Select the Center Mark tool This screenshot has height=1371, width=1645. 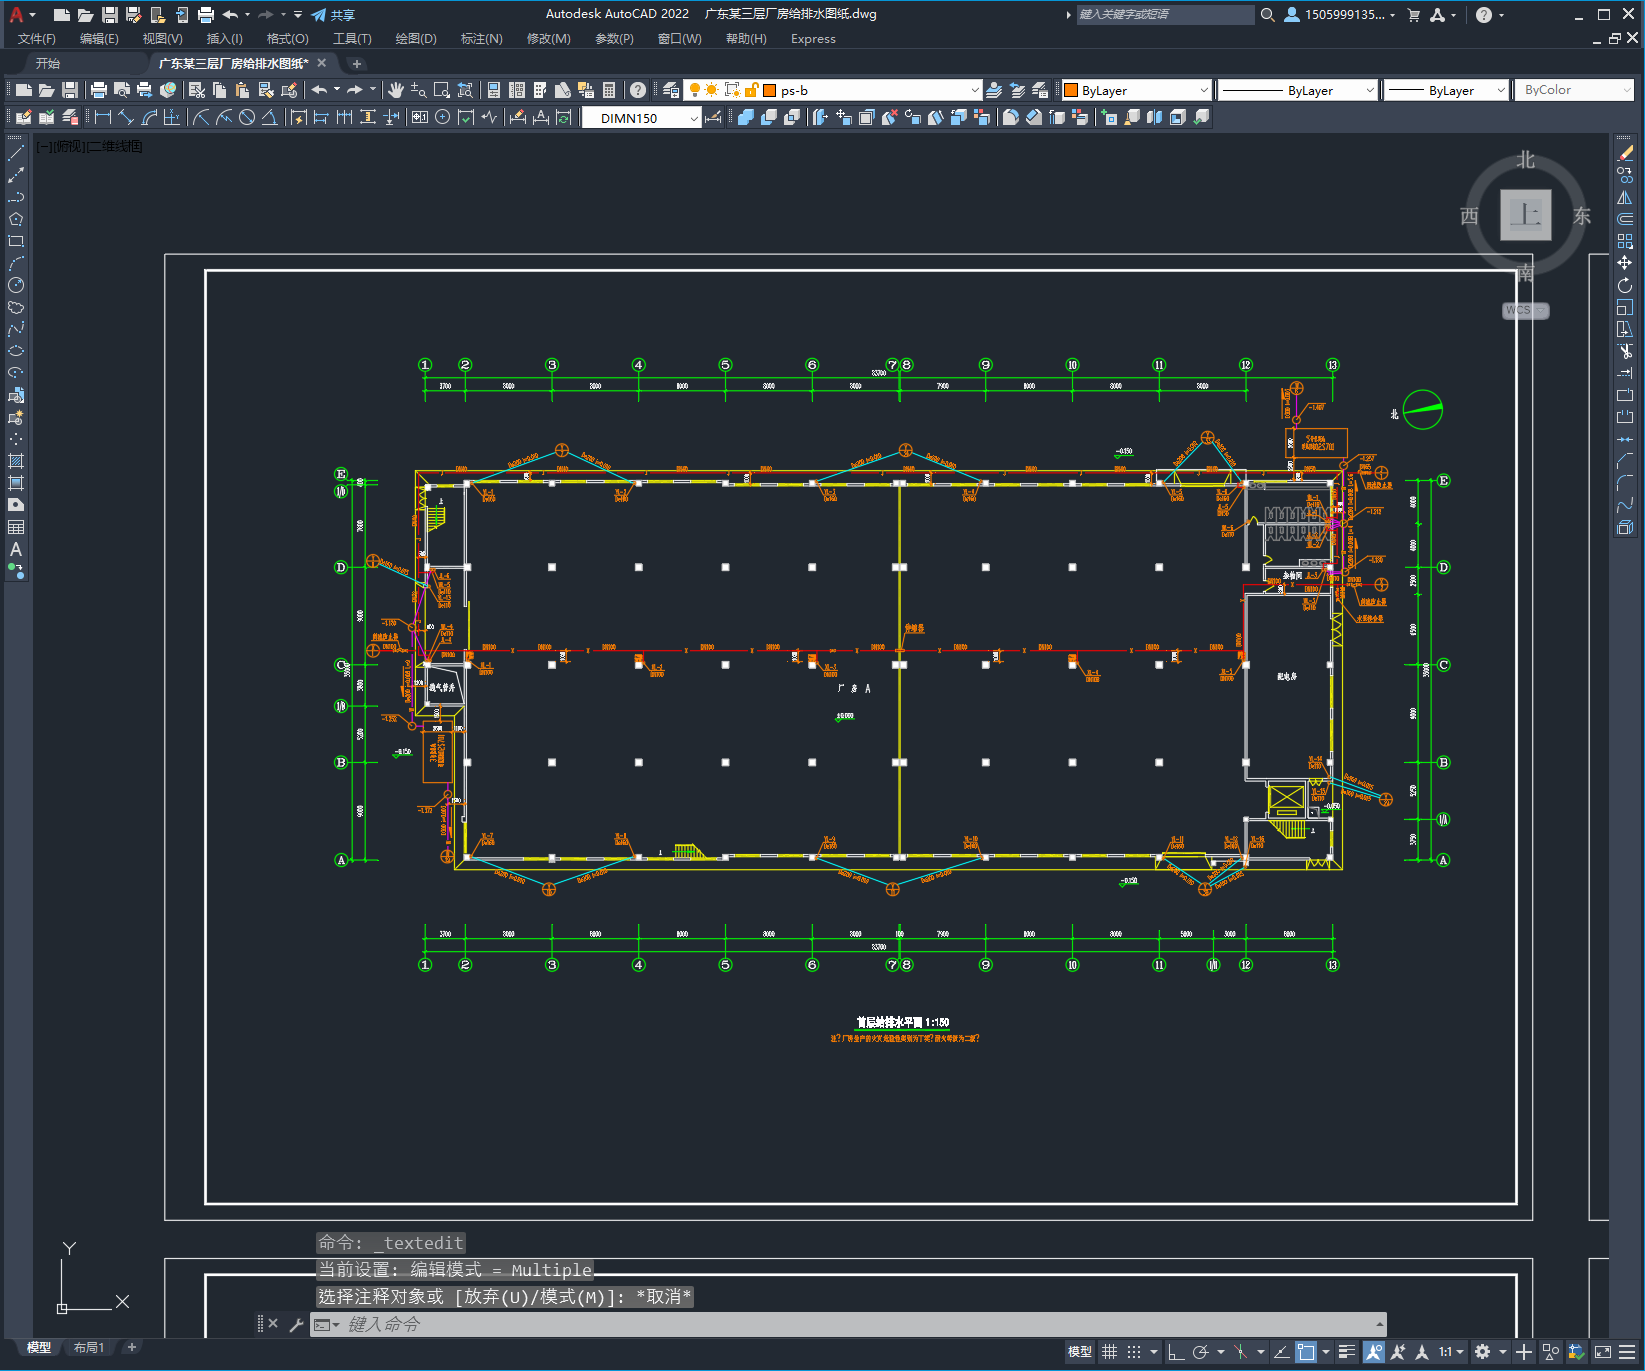coord(442,117)
